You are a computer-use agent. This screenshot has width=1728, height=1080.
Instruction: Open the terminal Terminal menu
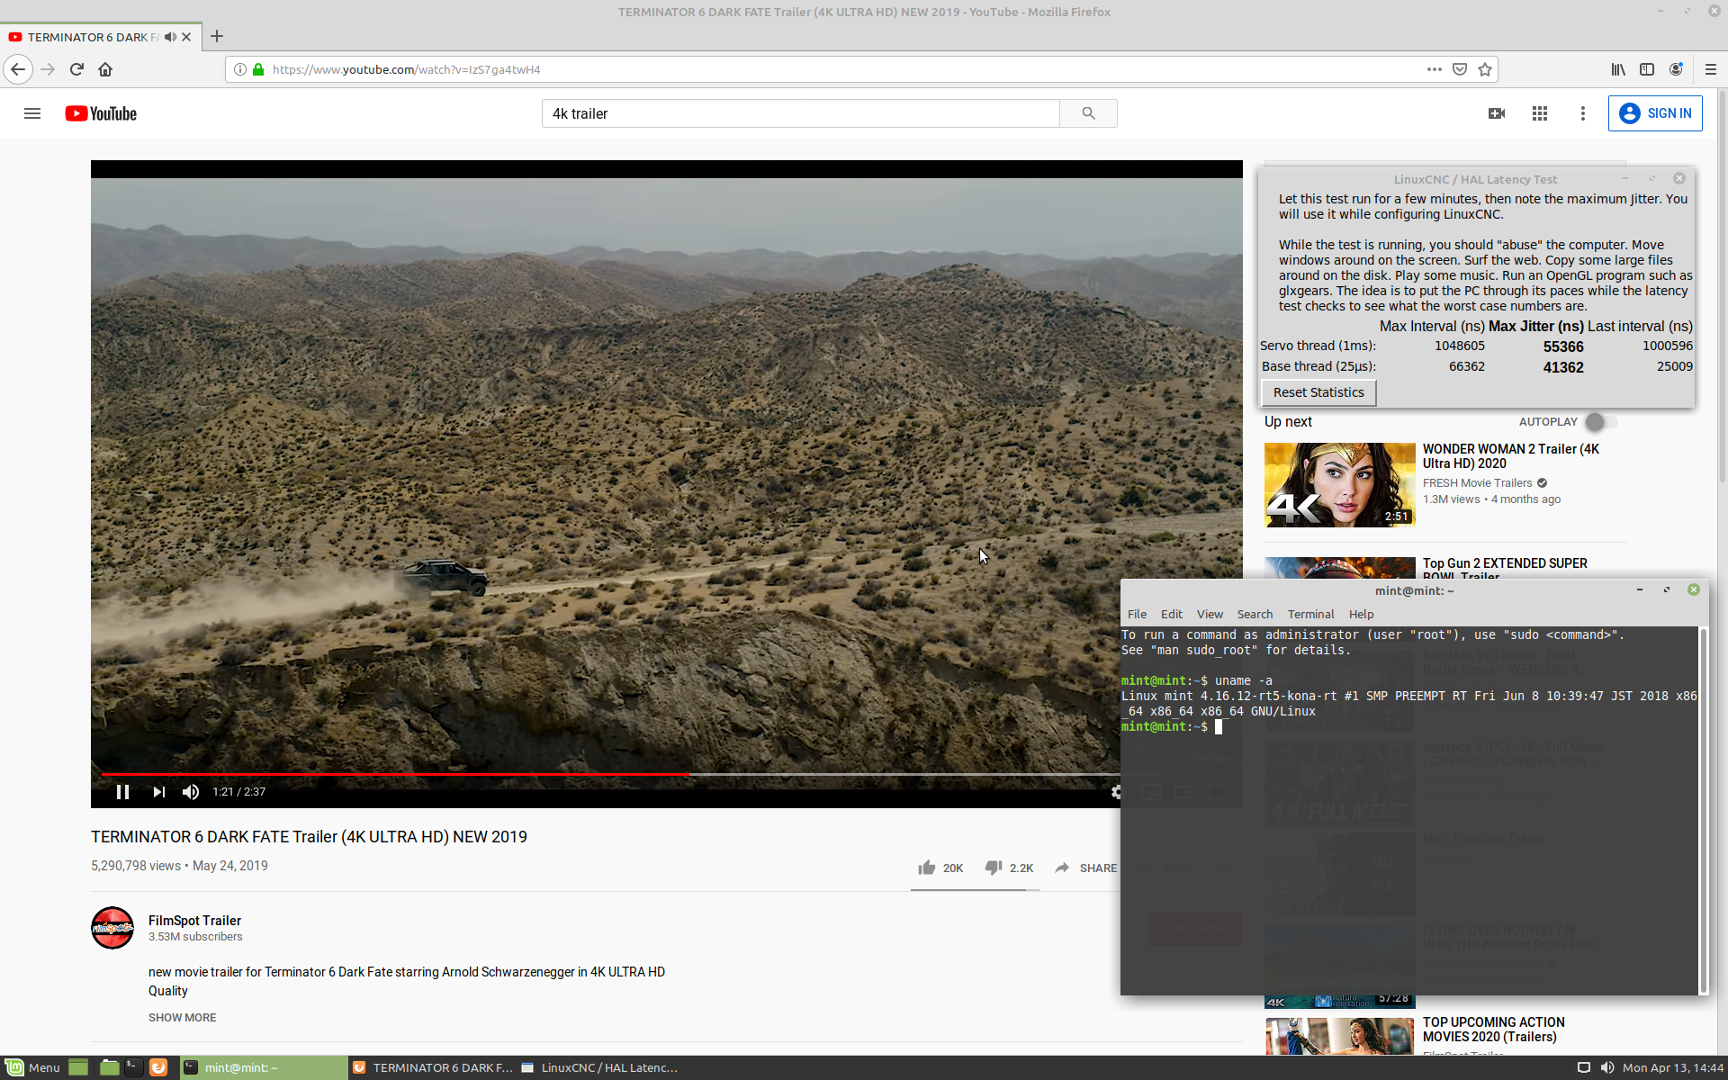point(1310,614)
